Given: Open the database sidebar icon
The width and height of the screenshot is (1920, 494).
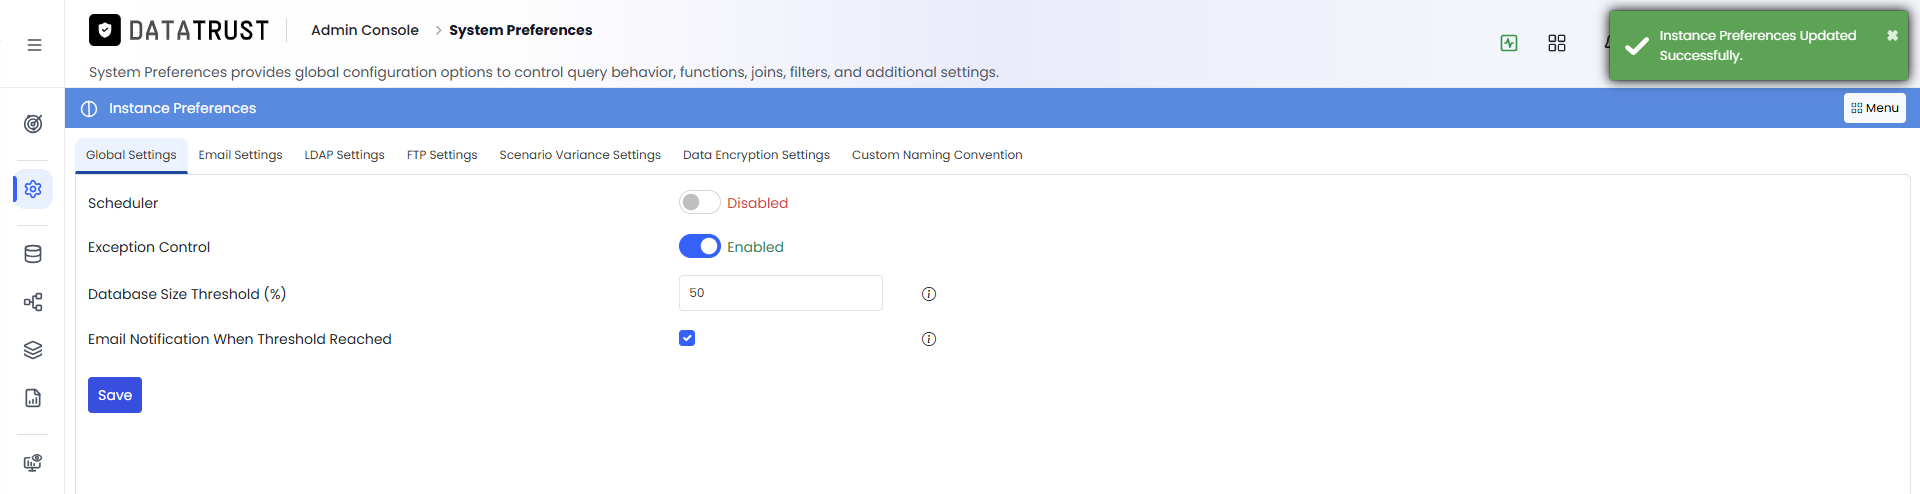Looking at the screenshot, I should click(x=33, y=254).
